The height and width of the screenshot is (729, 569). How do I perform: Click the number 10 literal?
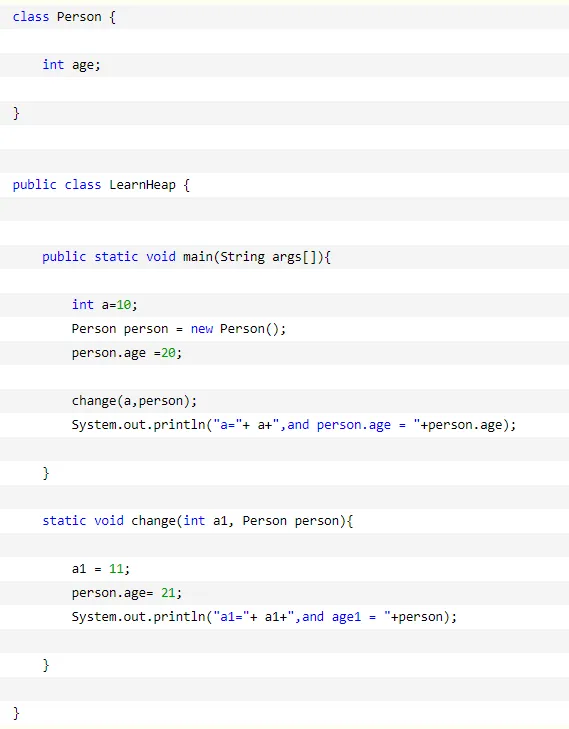point(124,305)
